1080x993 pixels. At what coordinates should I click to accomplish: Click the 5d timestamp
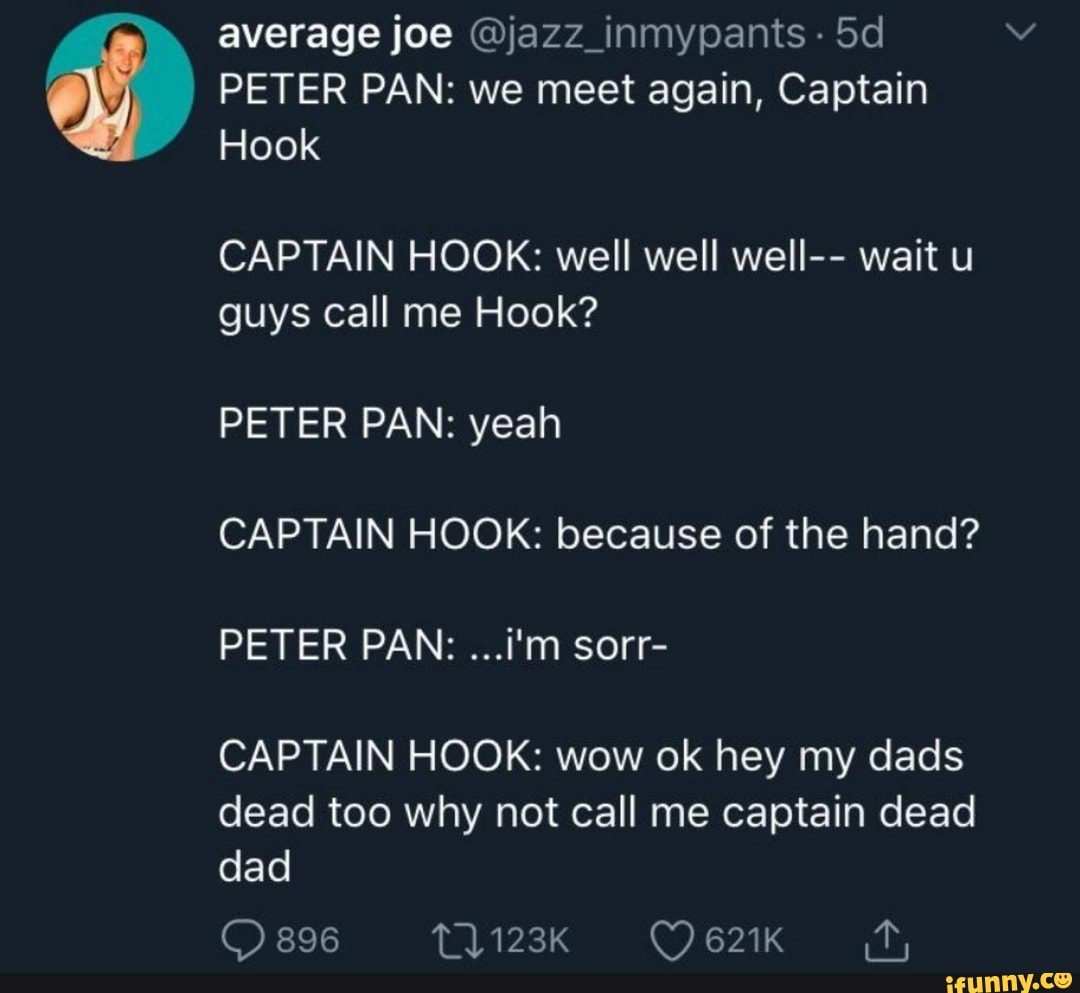click(x=860, y=33)
